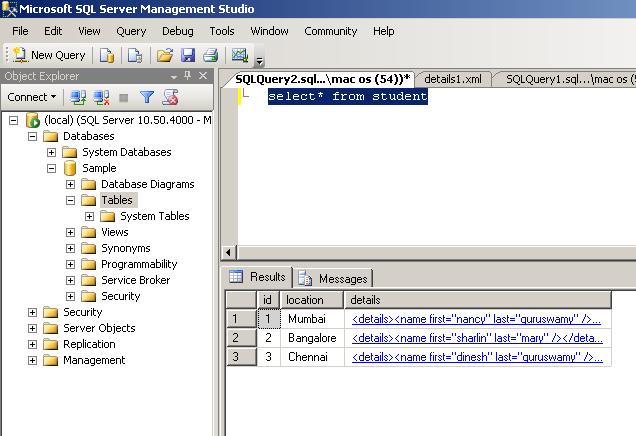This screenshot has width=636, height=436.
Task: Switch to the SQLQuery2.sql tab
Action: tap(322, 79)
